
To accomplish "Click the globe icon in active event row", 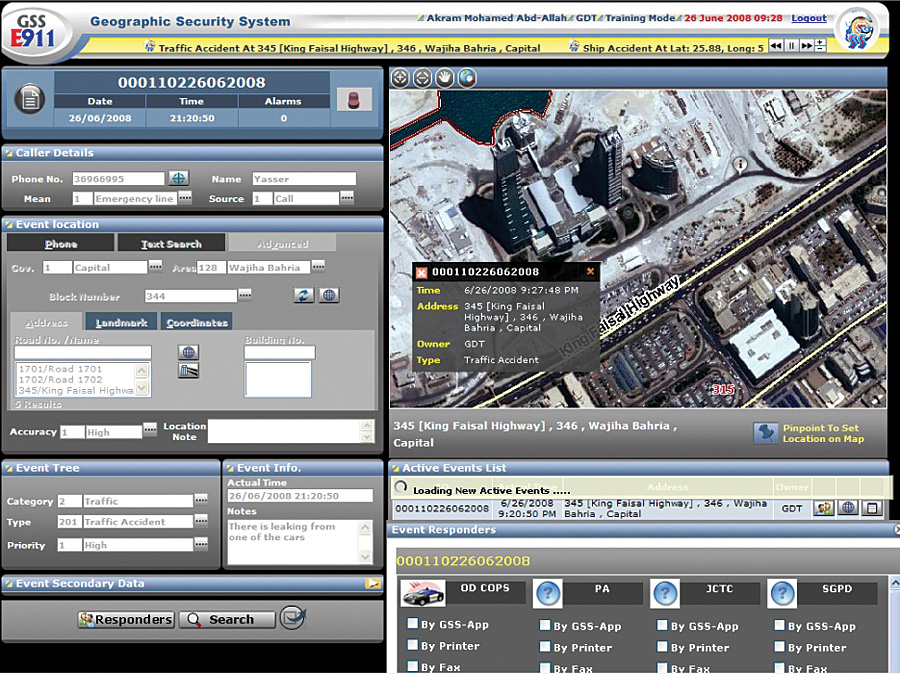I will [x=848, y=508].
